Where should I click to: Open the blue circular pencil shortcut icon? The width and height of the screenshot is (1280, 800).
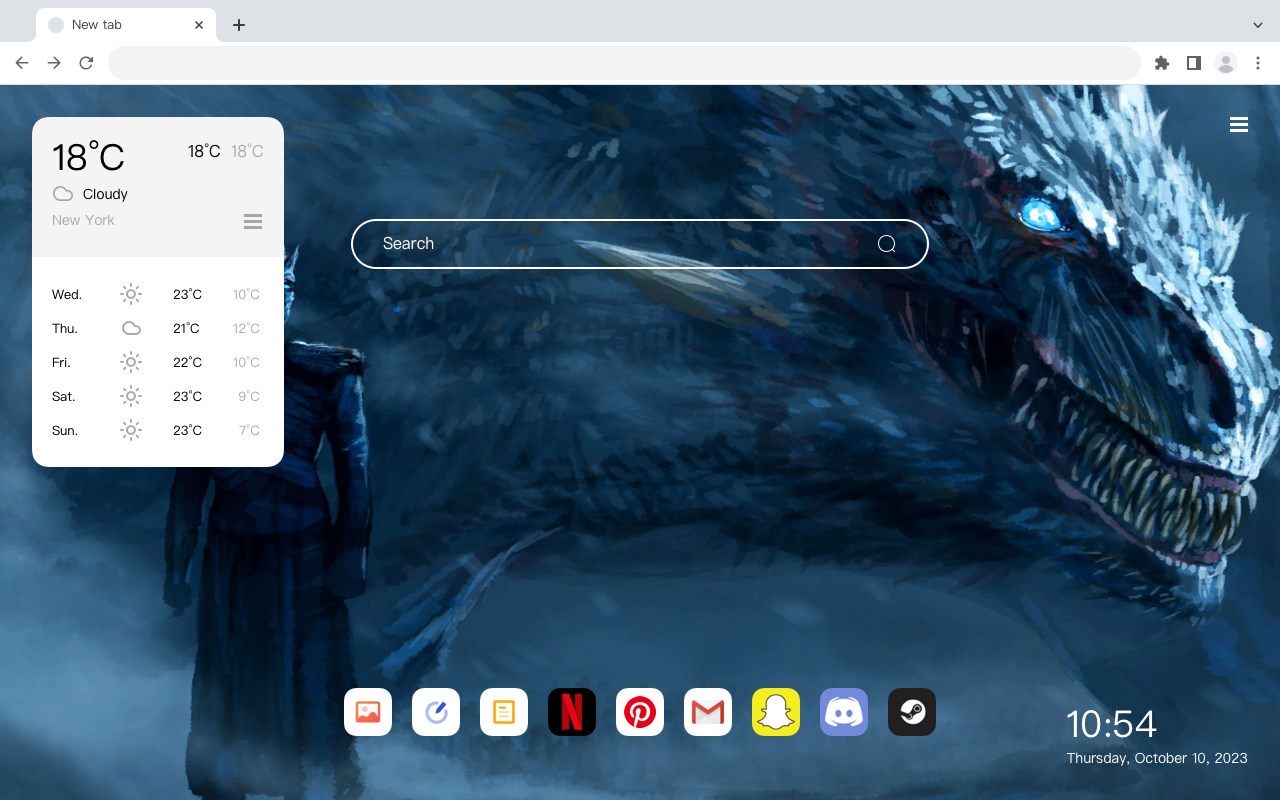click(436, 712)
